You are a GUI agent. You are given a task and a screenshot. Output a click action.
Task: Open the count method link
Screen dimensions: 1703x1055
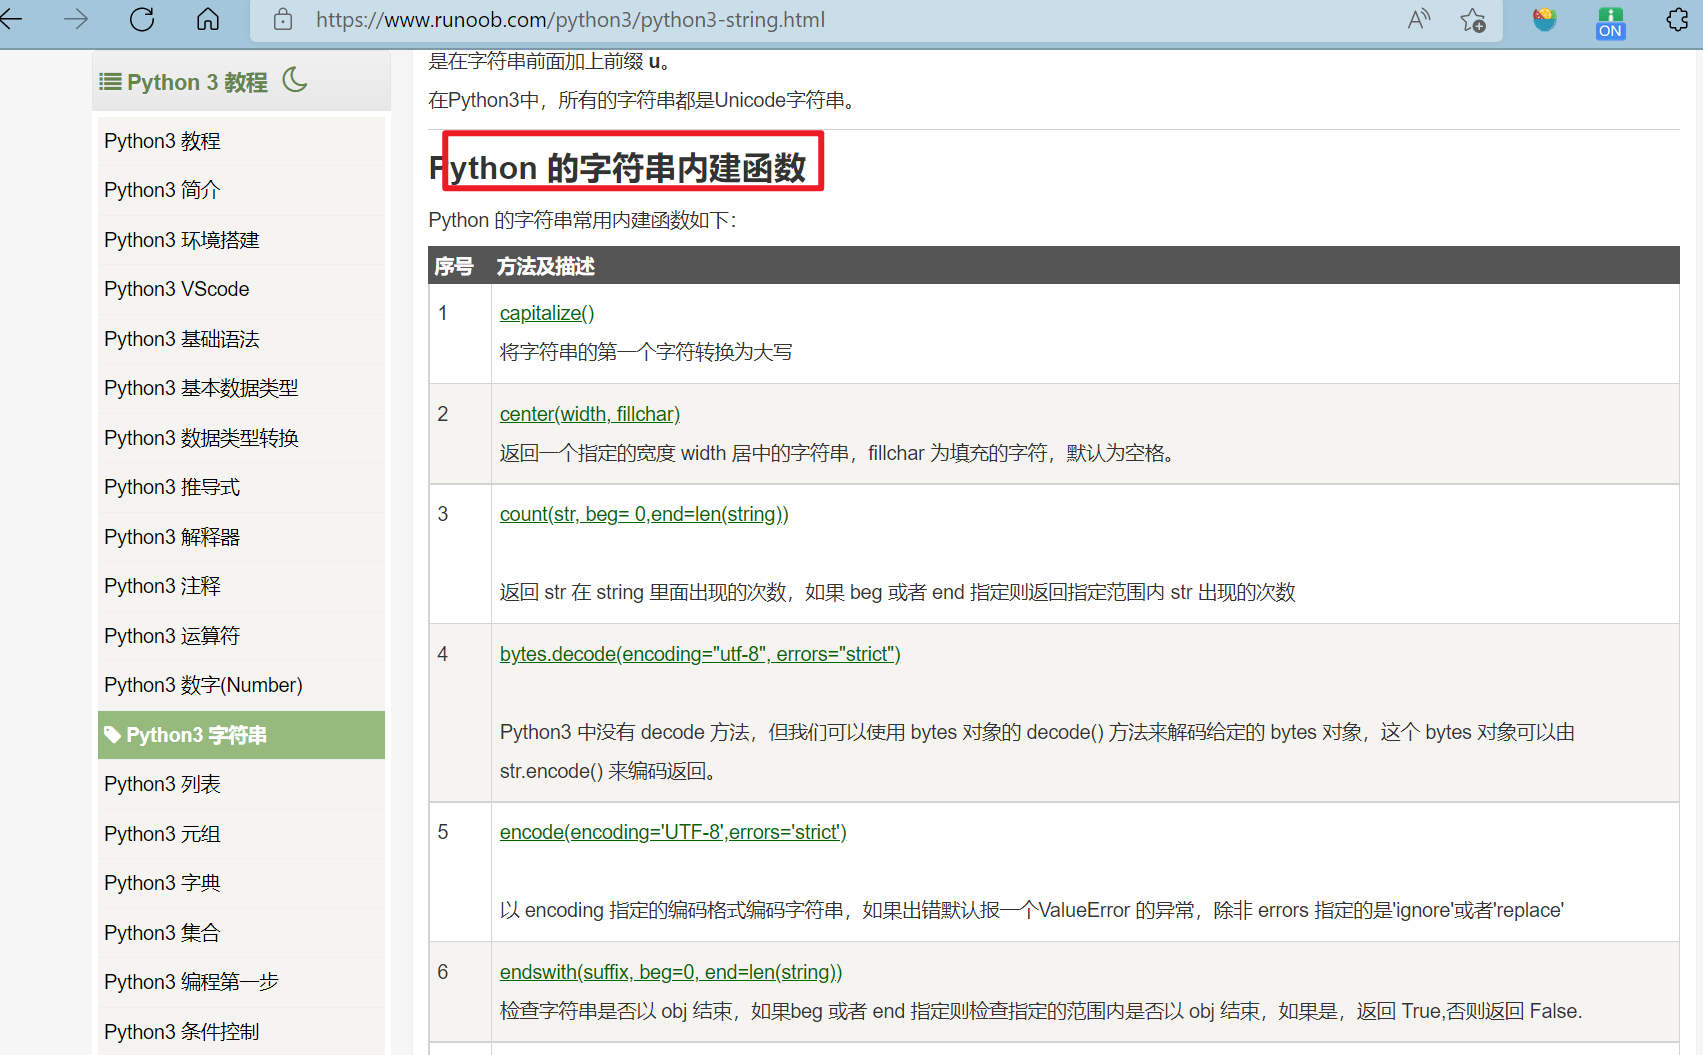(643, 513)
